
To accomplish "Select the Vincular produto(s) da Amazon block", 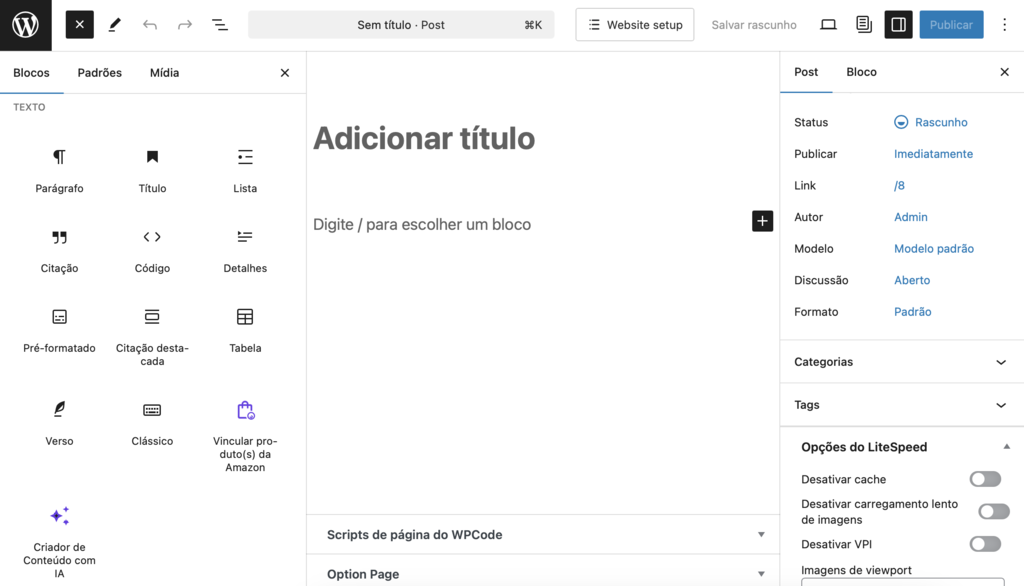I will [x=245, y=409].
